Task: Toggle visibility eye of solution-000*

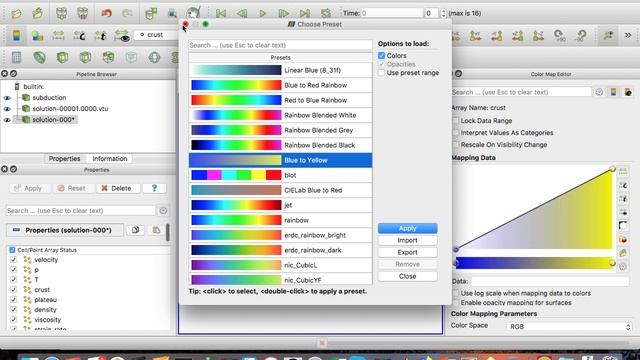Action: pos(7,120)
